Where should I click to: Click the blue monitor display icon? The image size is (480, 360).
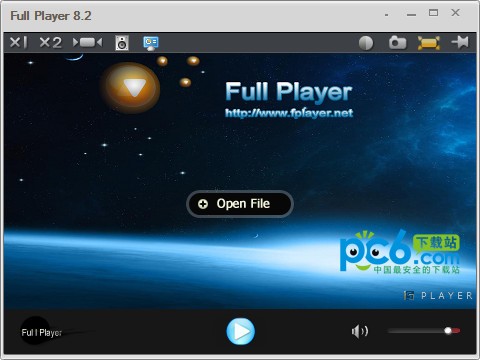click(151, 43)
